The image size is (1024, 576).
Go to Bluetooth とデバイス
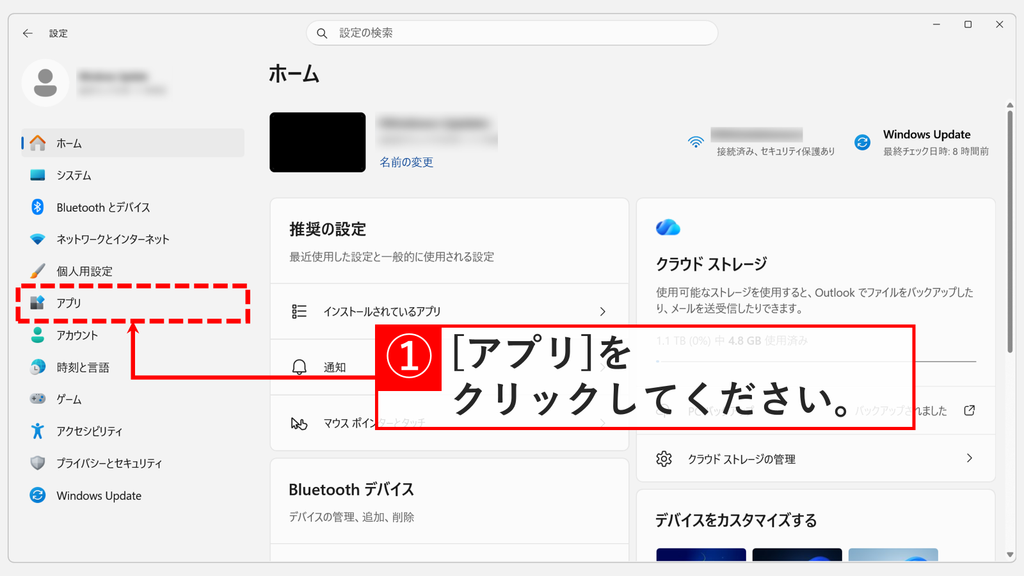coord(133,207)
